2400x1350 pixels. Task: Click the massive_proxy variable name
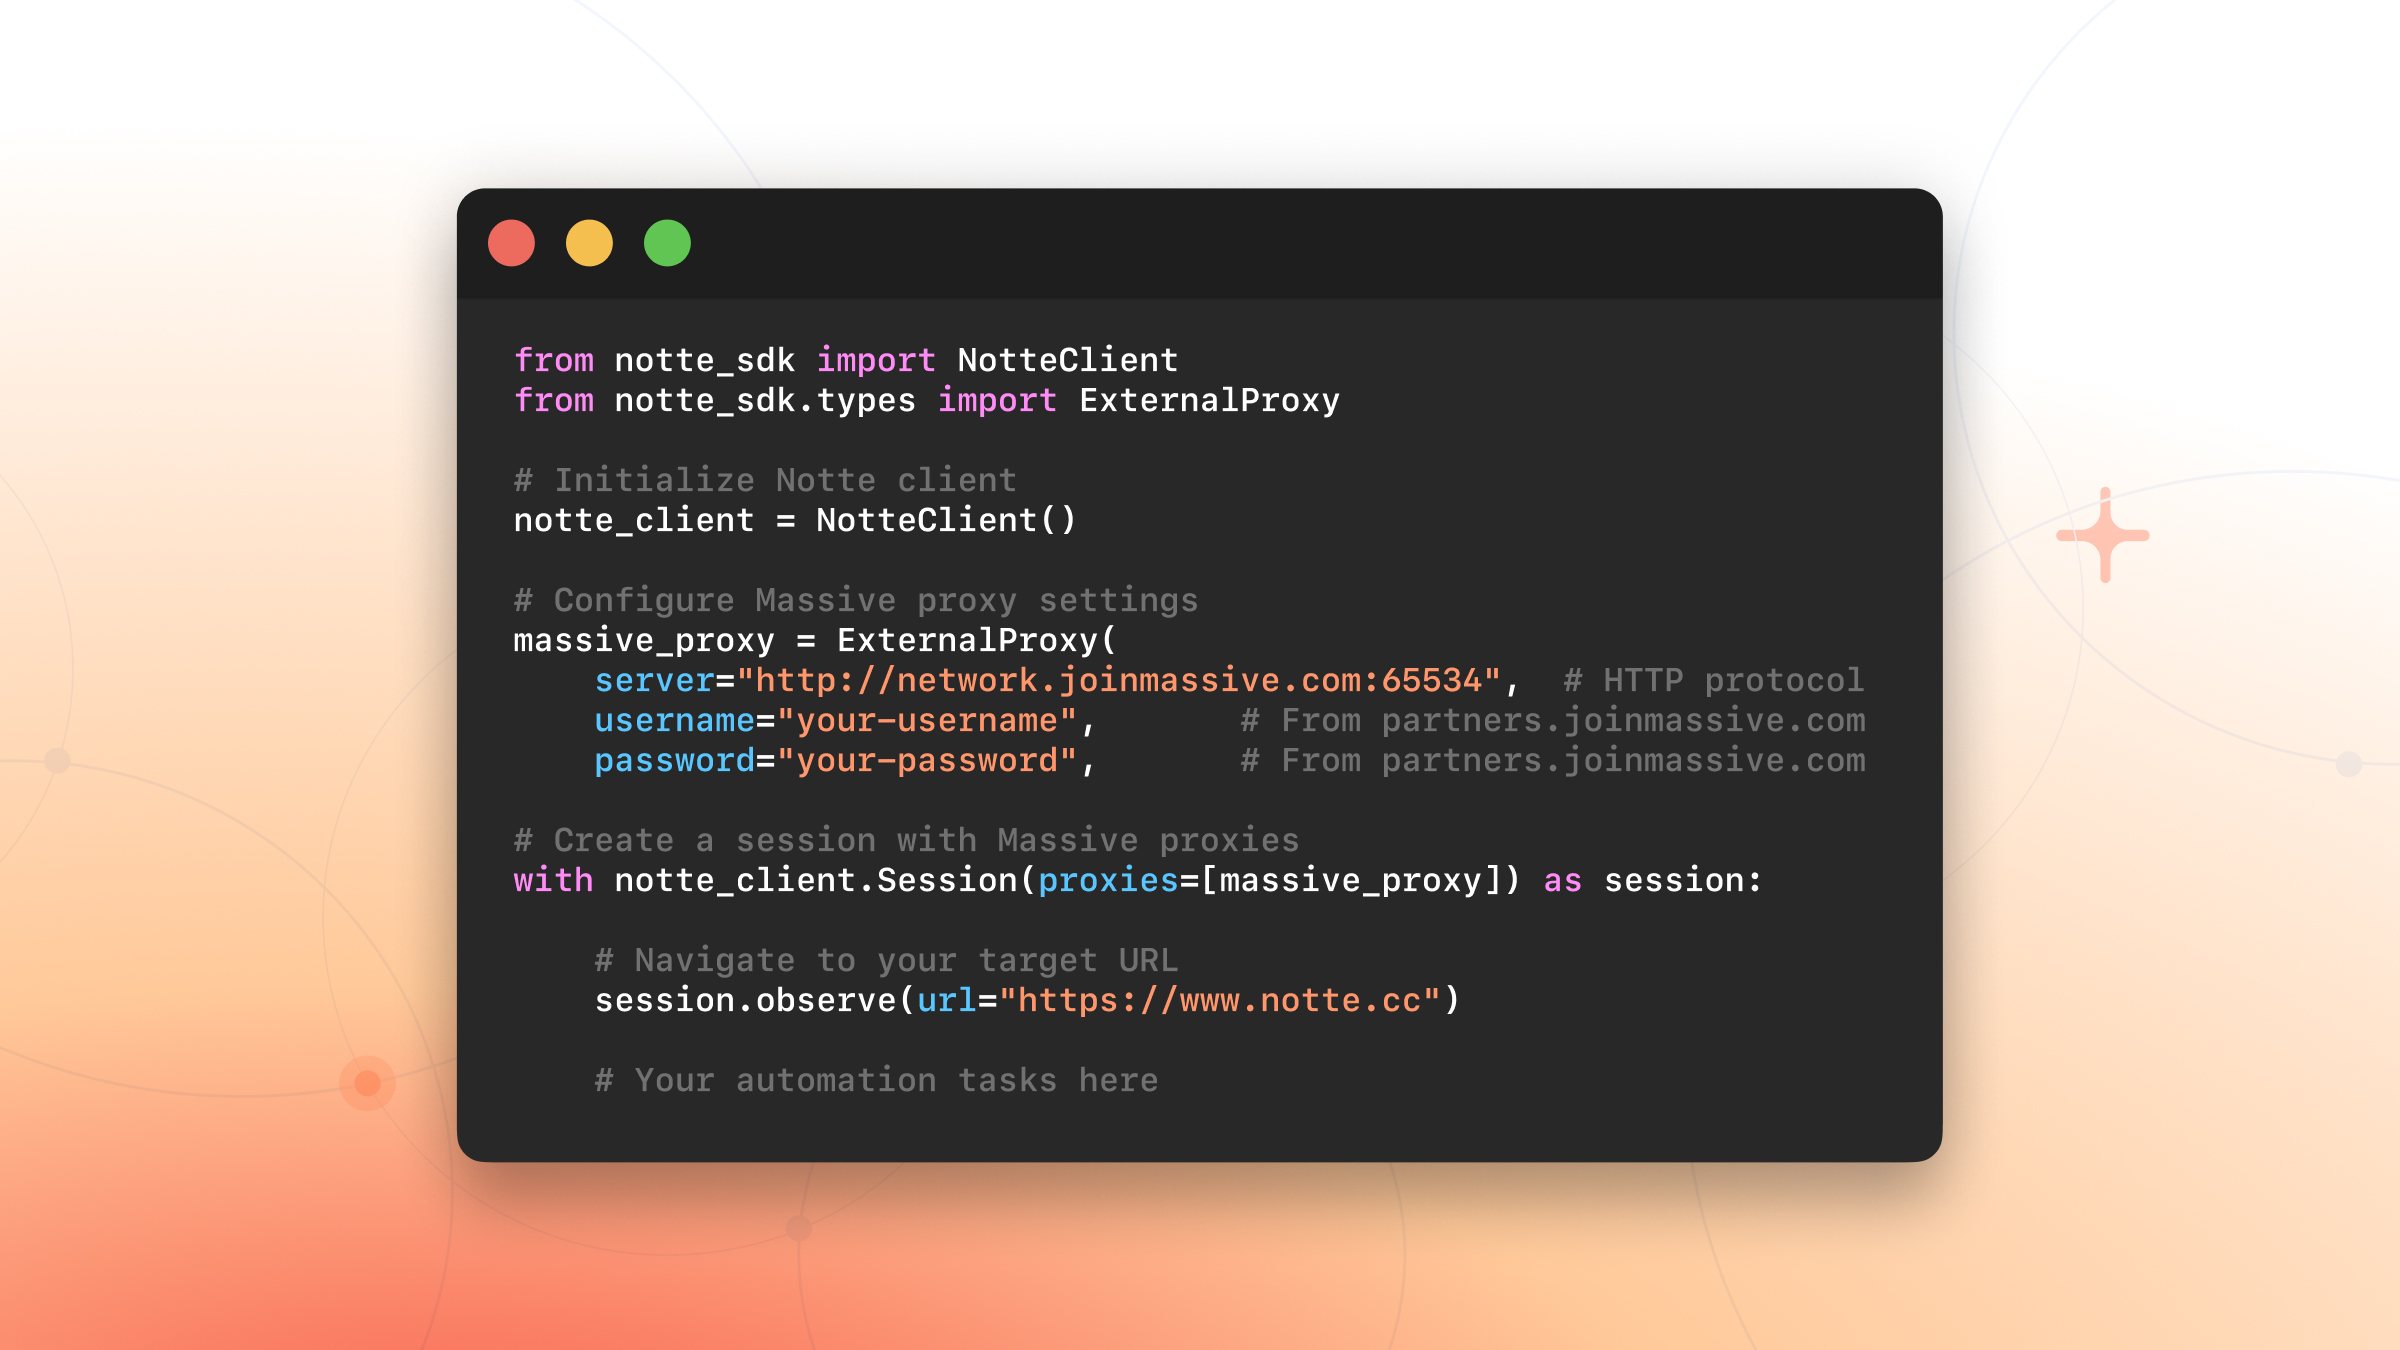click(x=643, y=640)
